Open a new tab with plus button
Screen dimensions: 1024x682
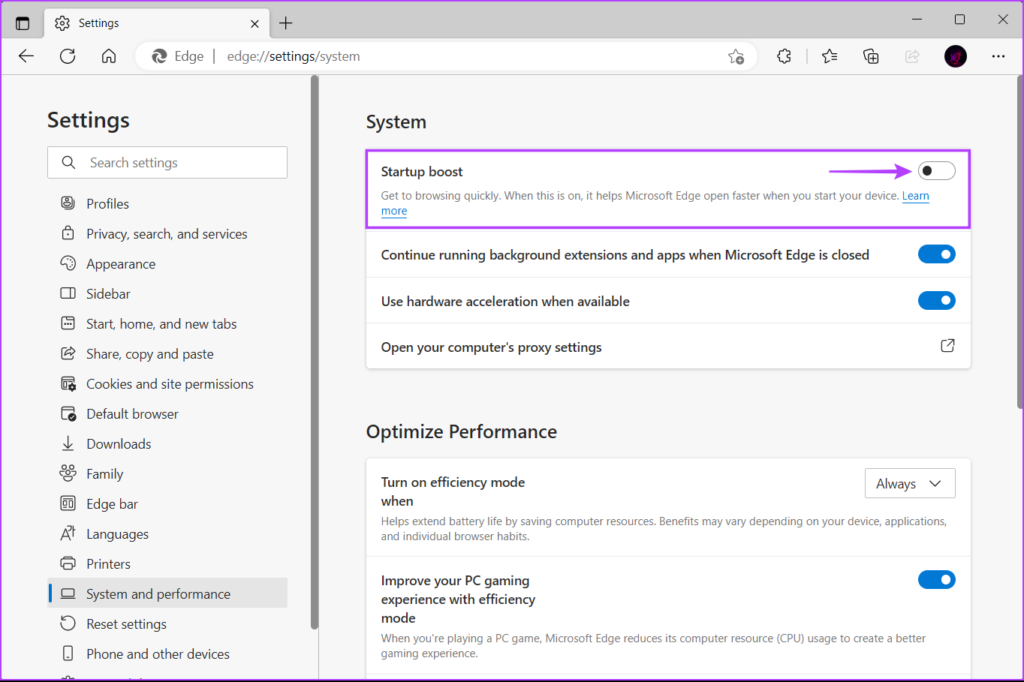point(285,24)
